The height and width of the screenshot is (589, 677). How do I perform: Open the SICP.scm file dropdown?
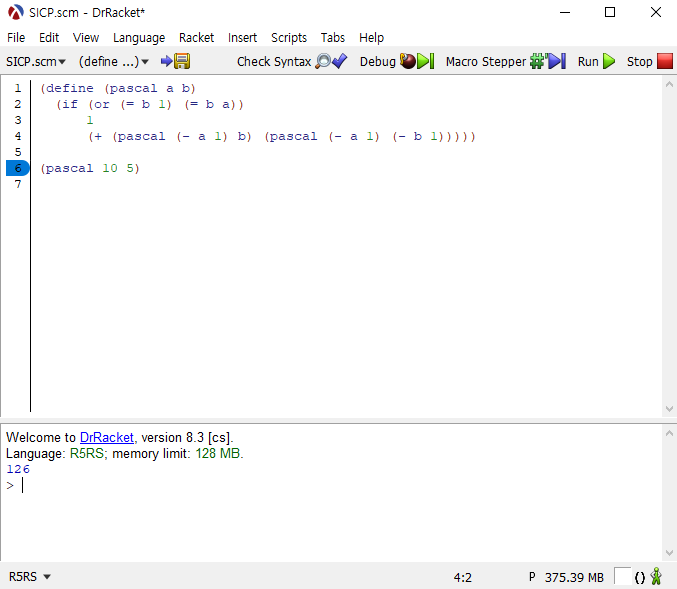coord(36,61)
